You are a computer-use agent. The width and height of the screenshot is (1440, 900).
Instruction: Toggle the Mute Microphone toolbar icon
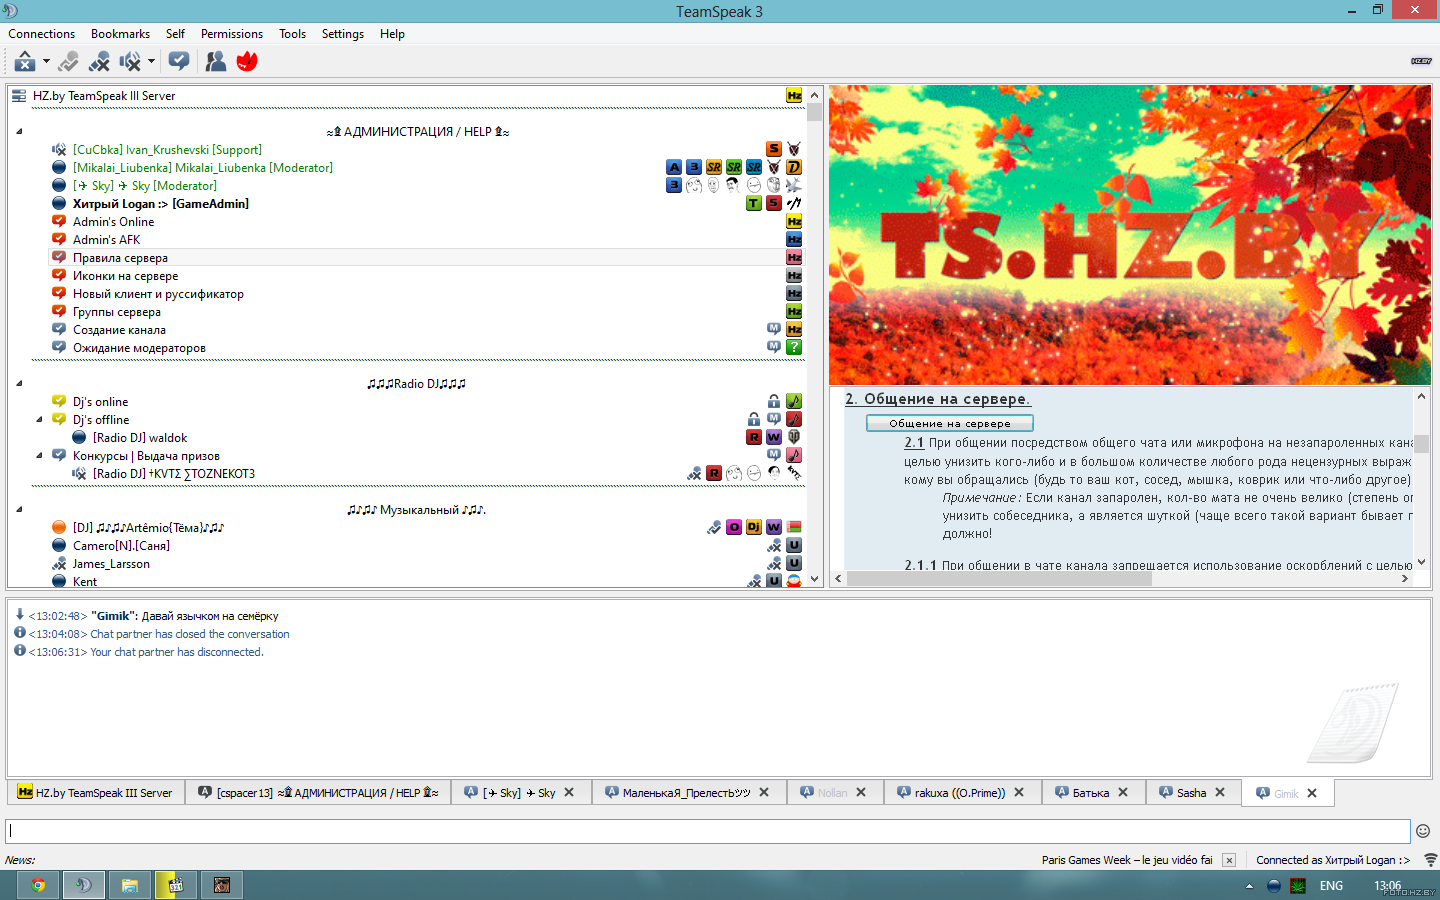point(99,62)
